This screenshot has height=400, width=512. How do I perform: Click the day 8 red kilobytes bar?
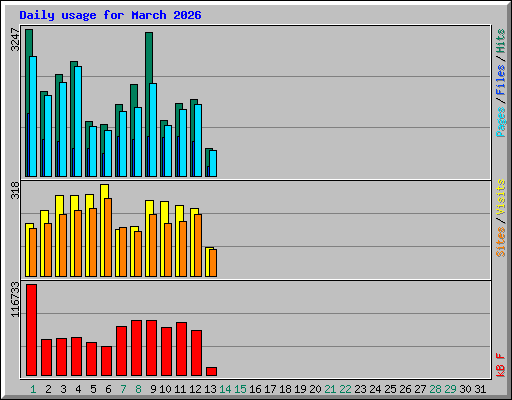(x=137, y=348)
